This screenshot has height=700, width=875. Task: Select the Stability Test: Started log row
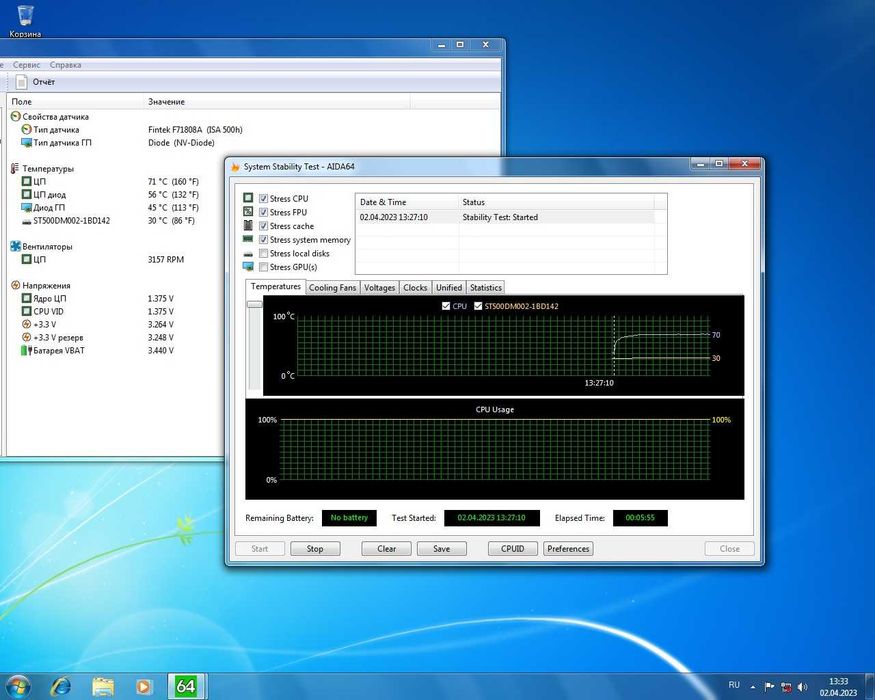coord(506,217)
